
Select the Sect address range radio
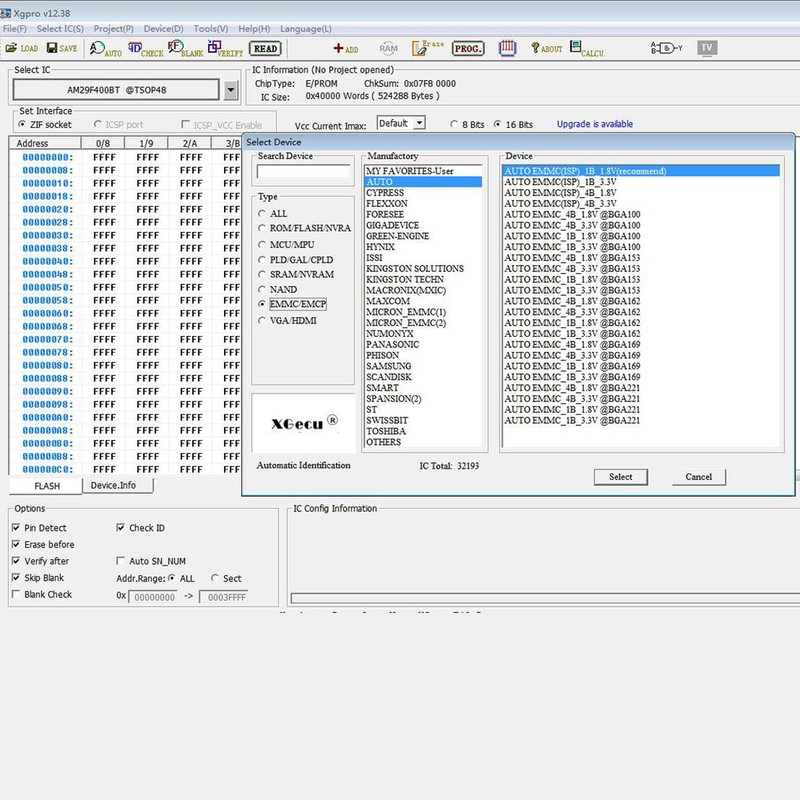point(215,578)
